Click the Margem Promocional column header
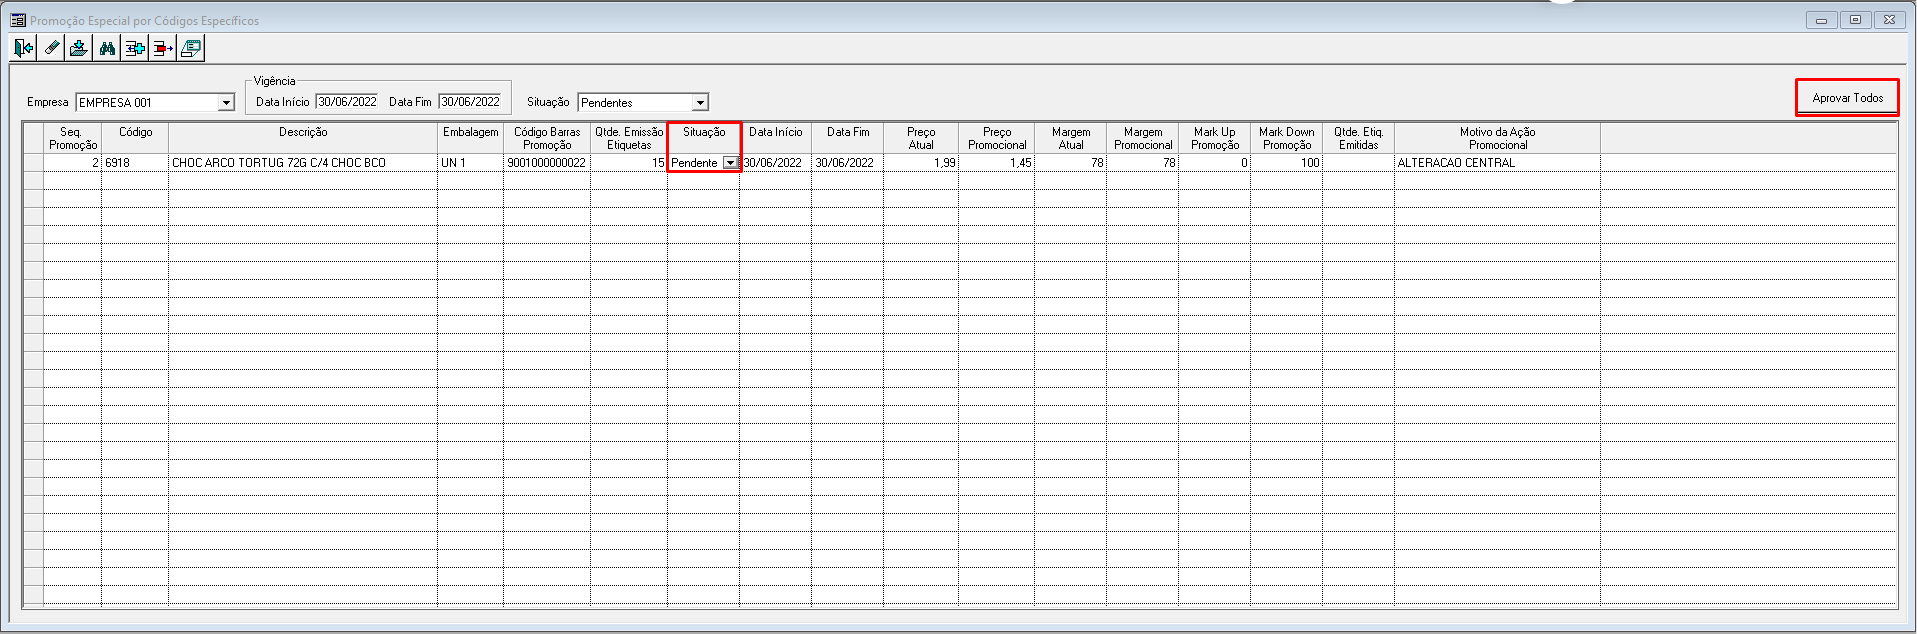Image resolution: width=1917 pixels, height=634 pixels. pyautogui.click(x=1143, y=138)
